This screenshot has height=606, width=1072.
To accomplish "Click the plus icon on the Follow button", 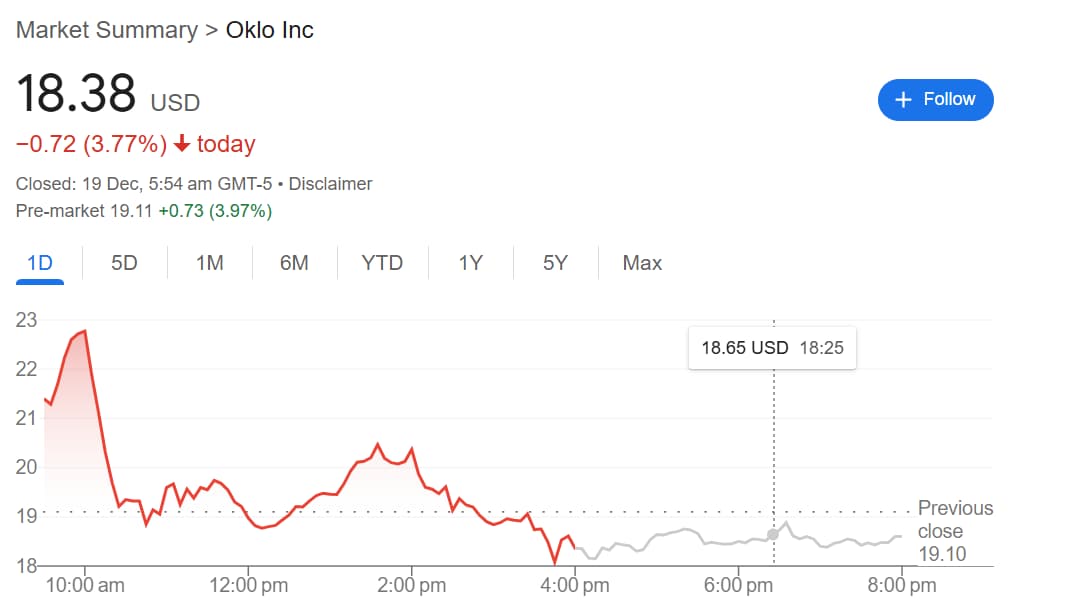I will click(904, 100).
